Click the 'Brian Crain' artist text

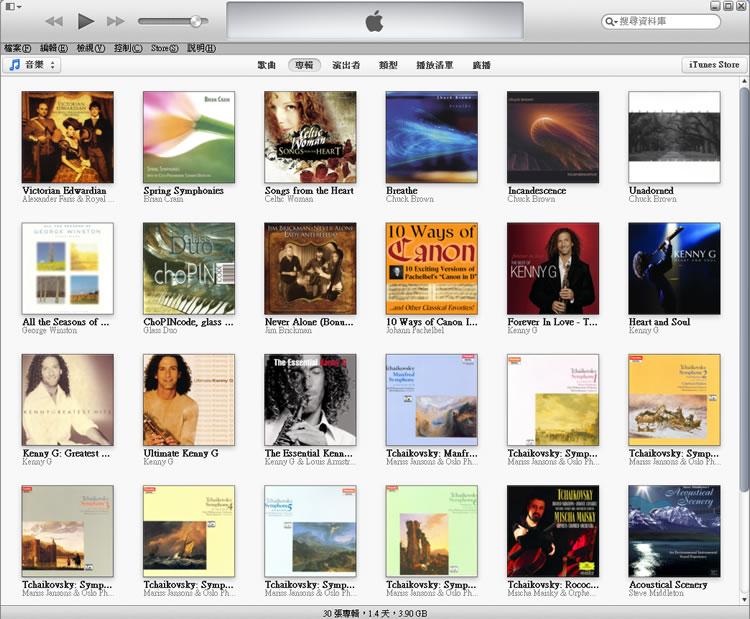163,199
